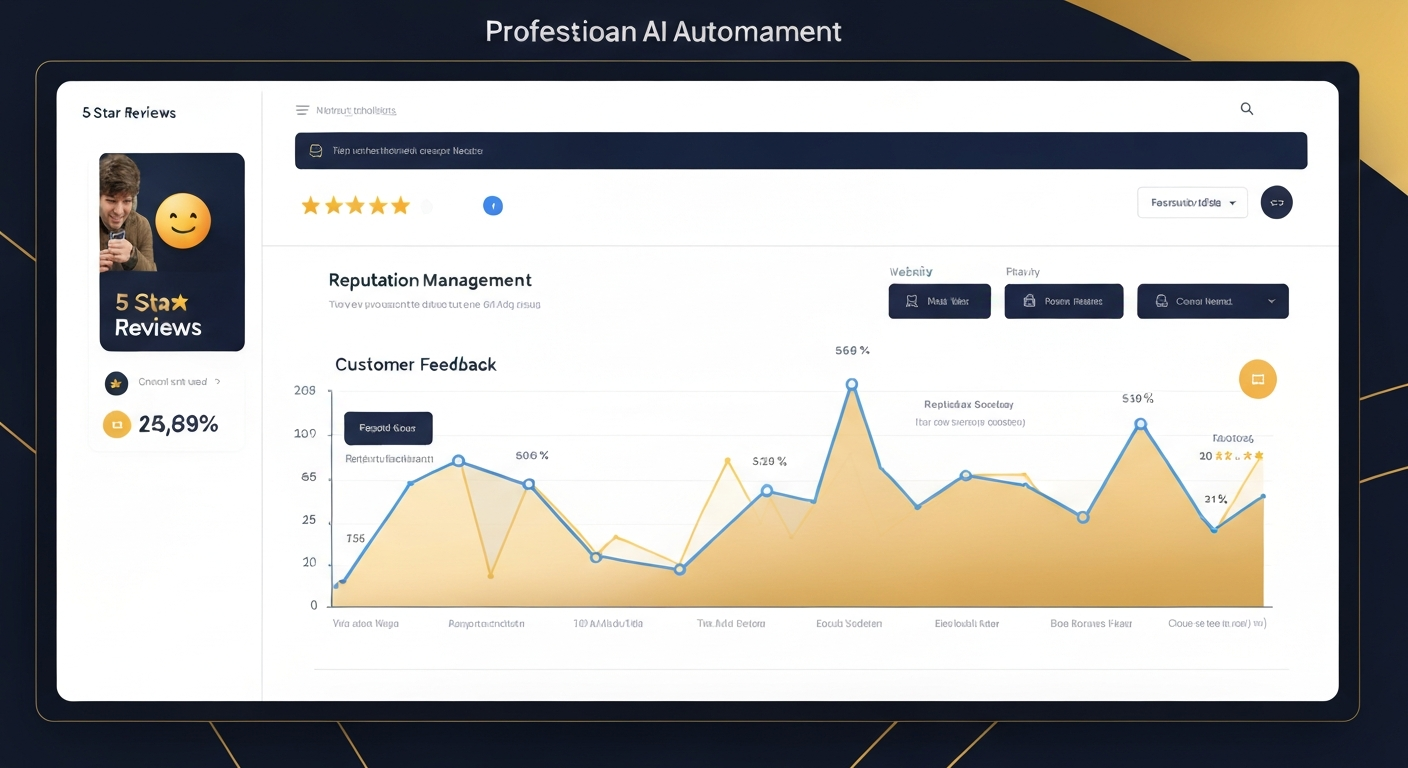Open the hamburger menu icon
This screenshot has width=1408, height=768.
tap(302, 110)
